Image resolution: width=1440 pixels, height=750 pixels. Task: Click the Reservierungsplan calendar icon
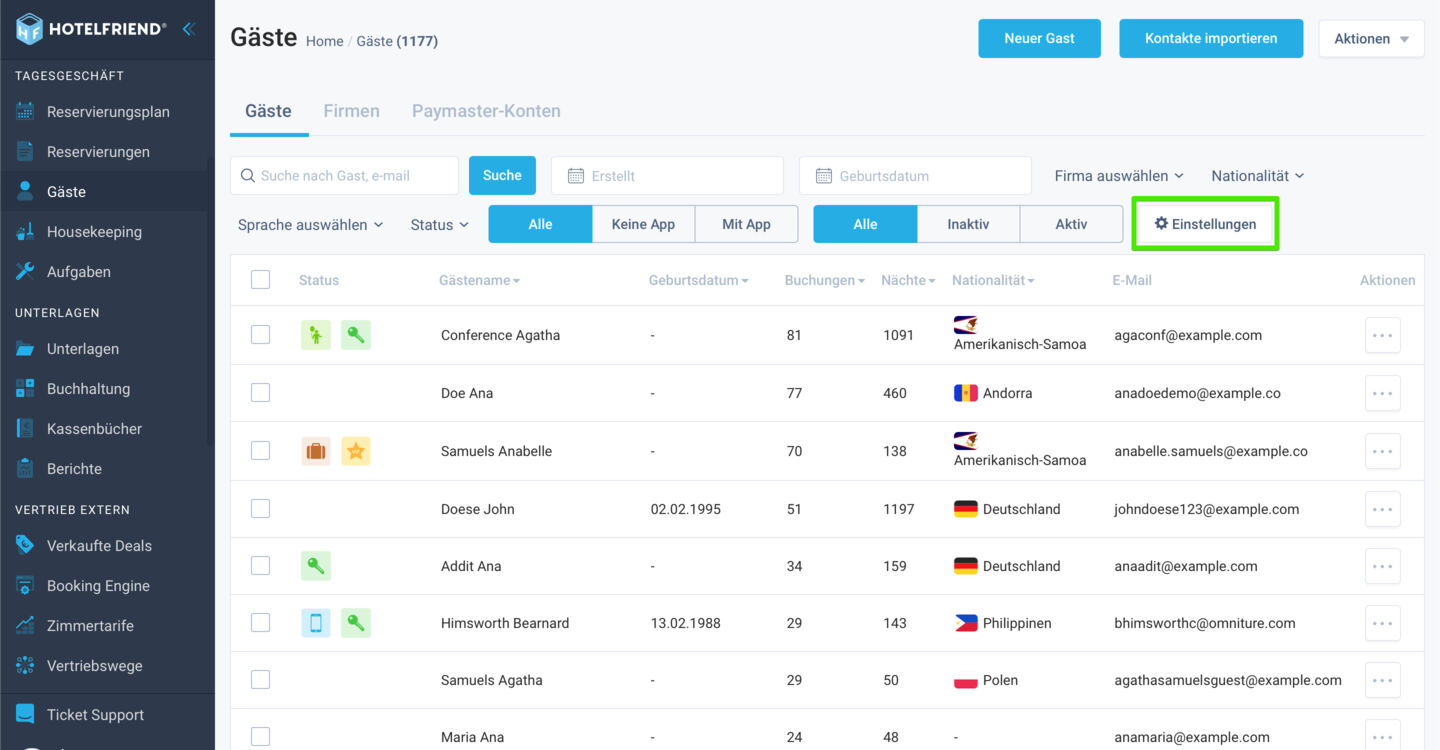click(25, 112)
